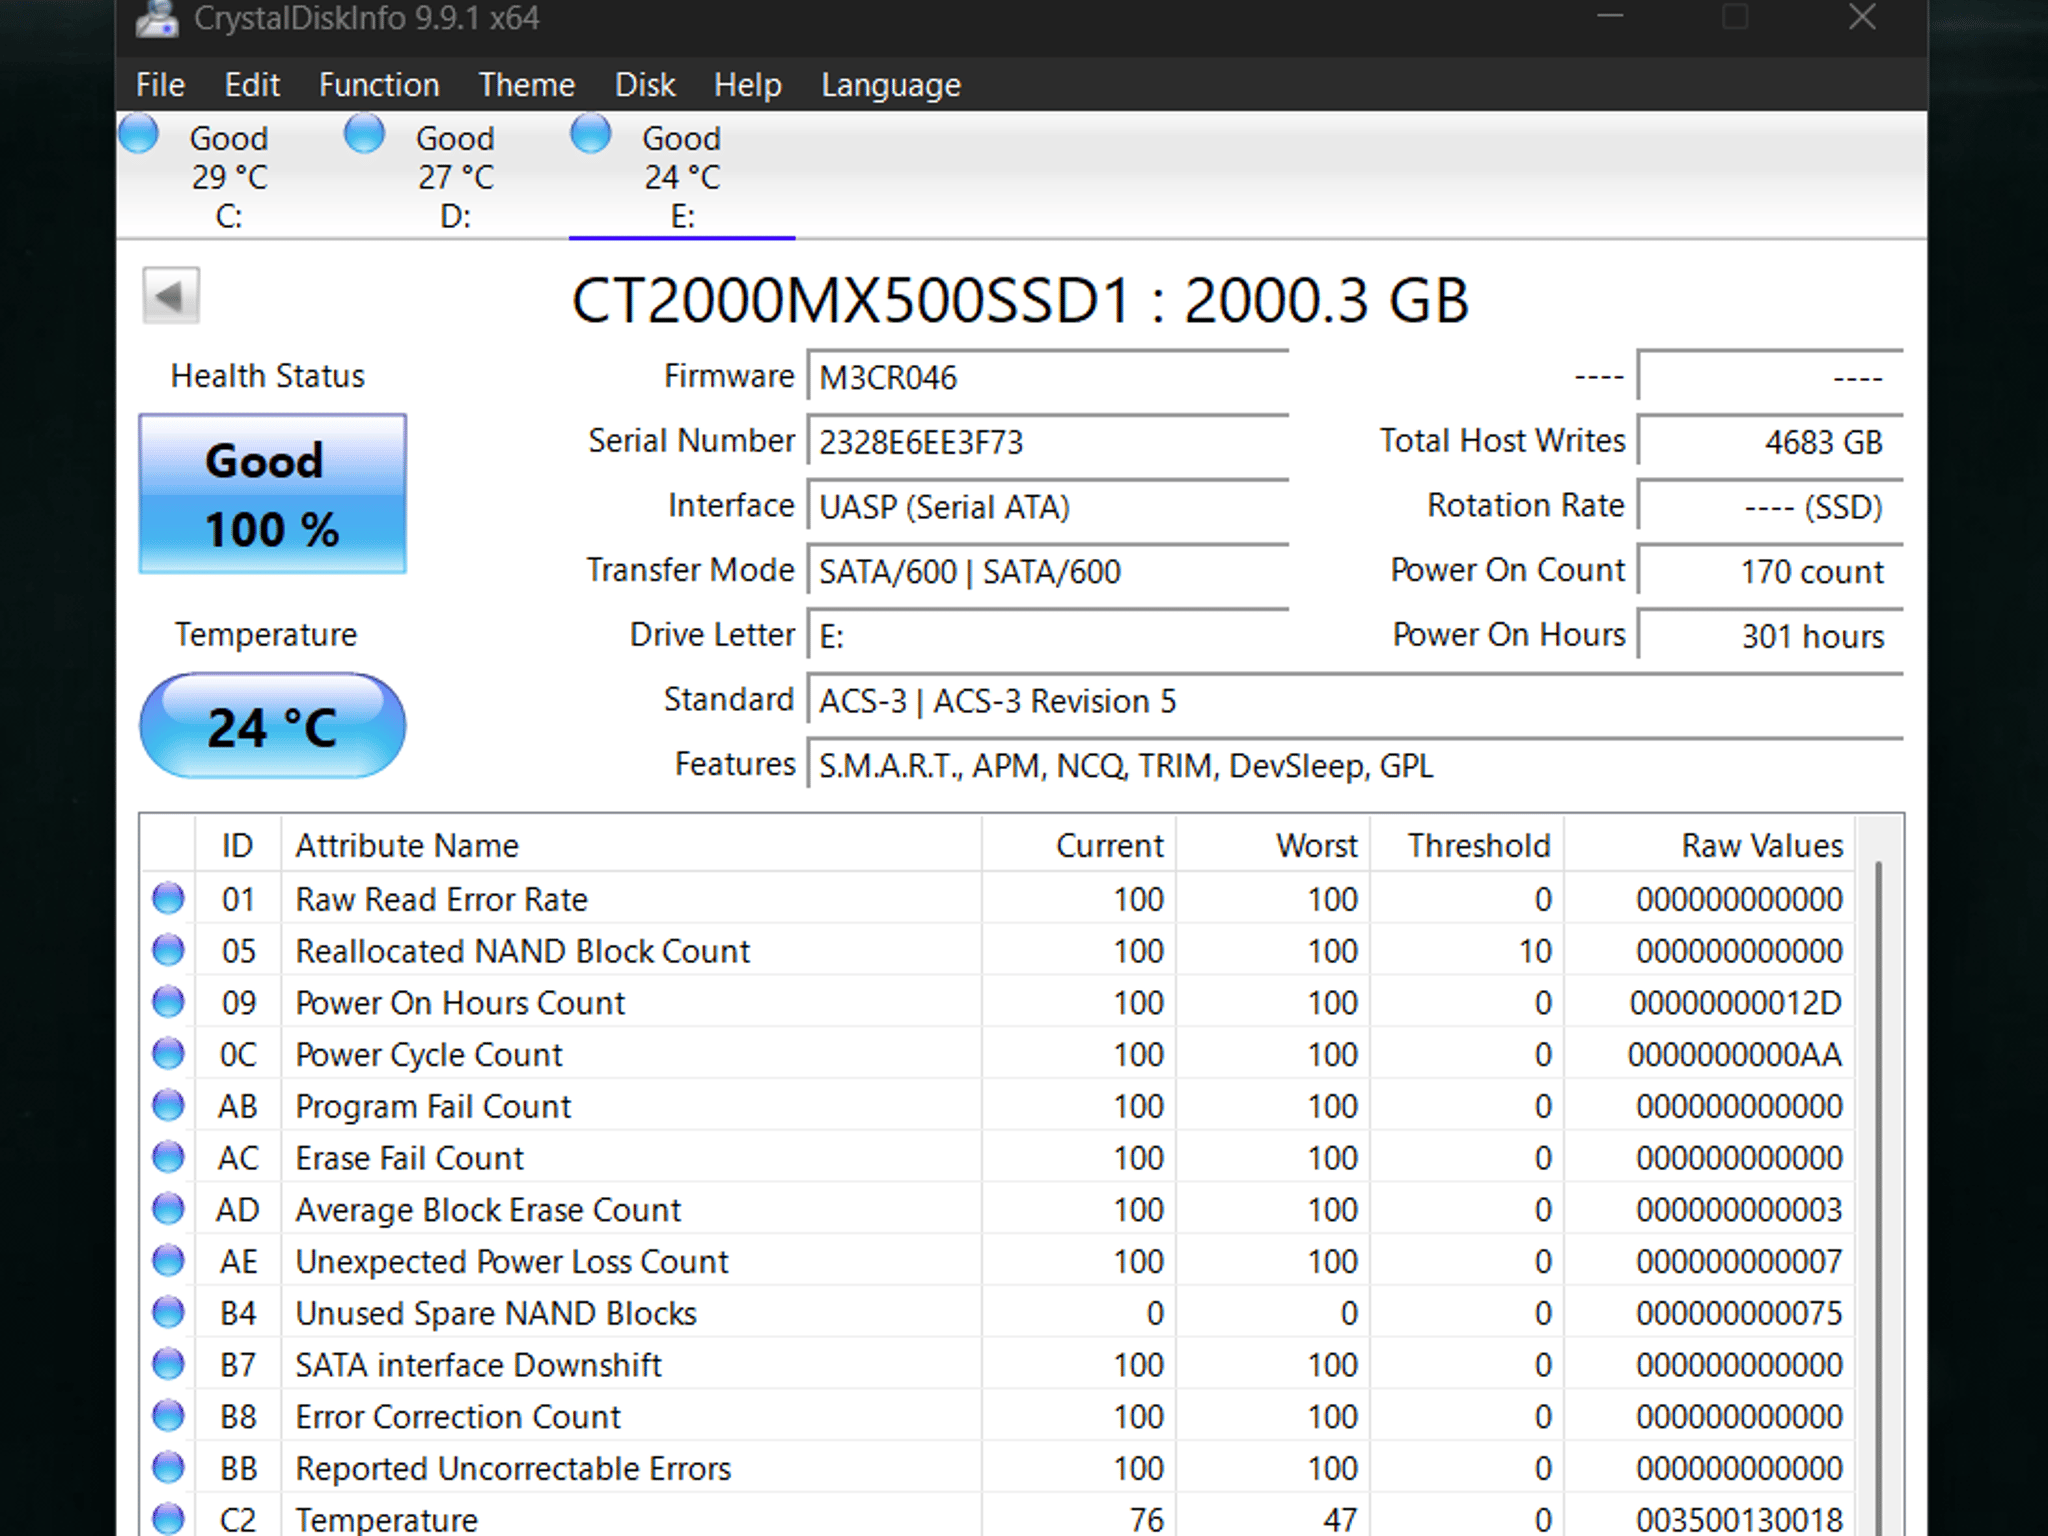The image size is (2048, 1536).
Task: Click the raw value 003500130018
Action: pyautogui.click(x=1740, y=1519)
